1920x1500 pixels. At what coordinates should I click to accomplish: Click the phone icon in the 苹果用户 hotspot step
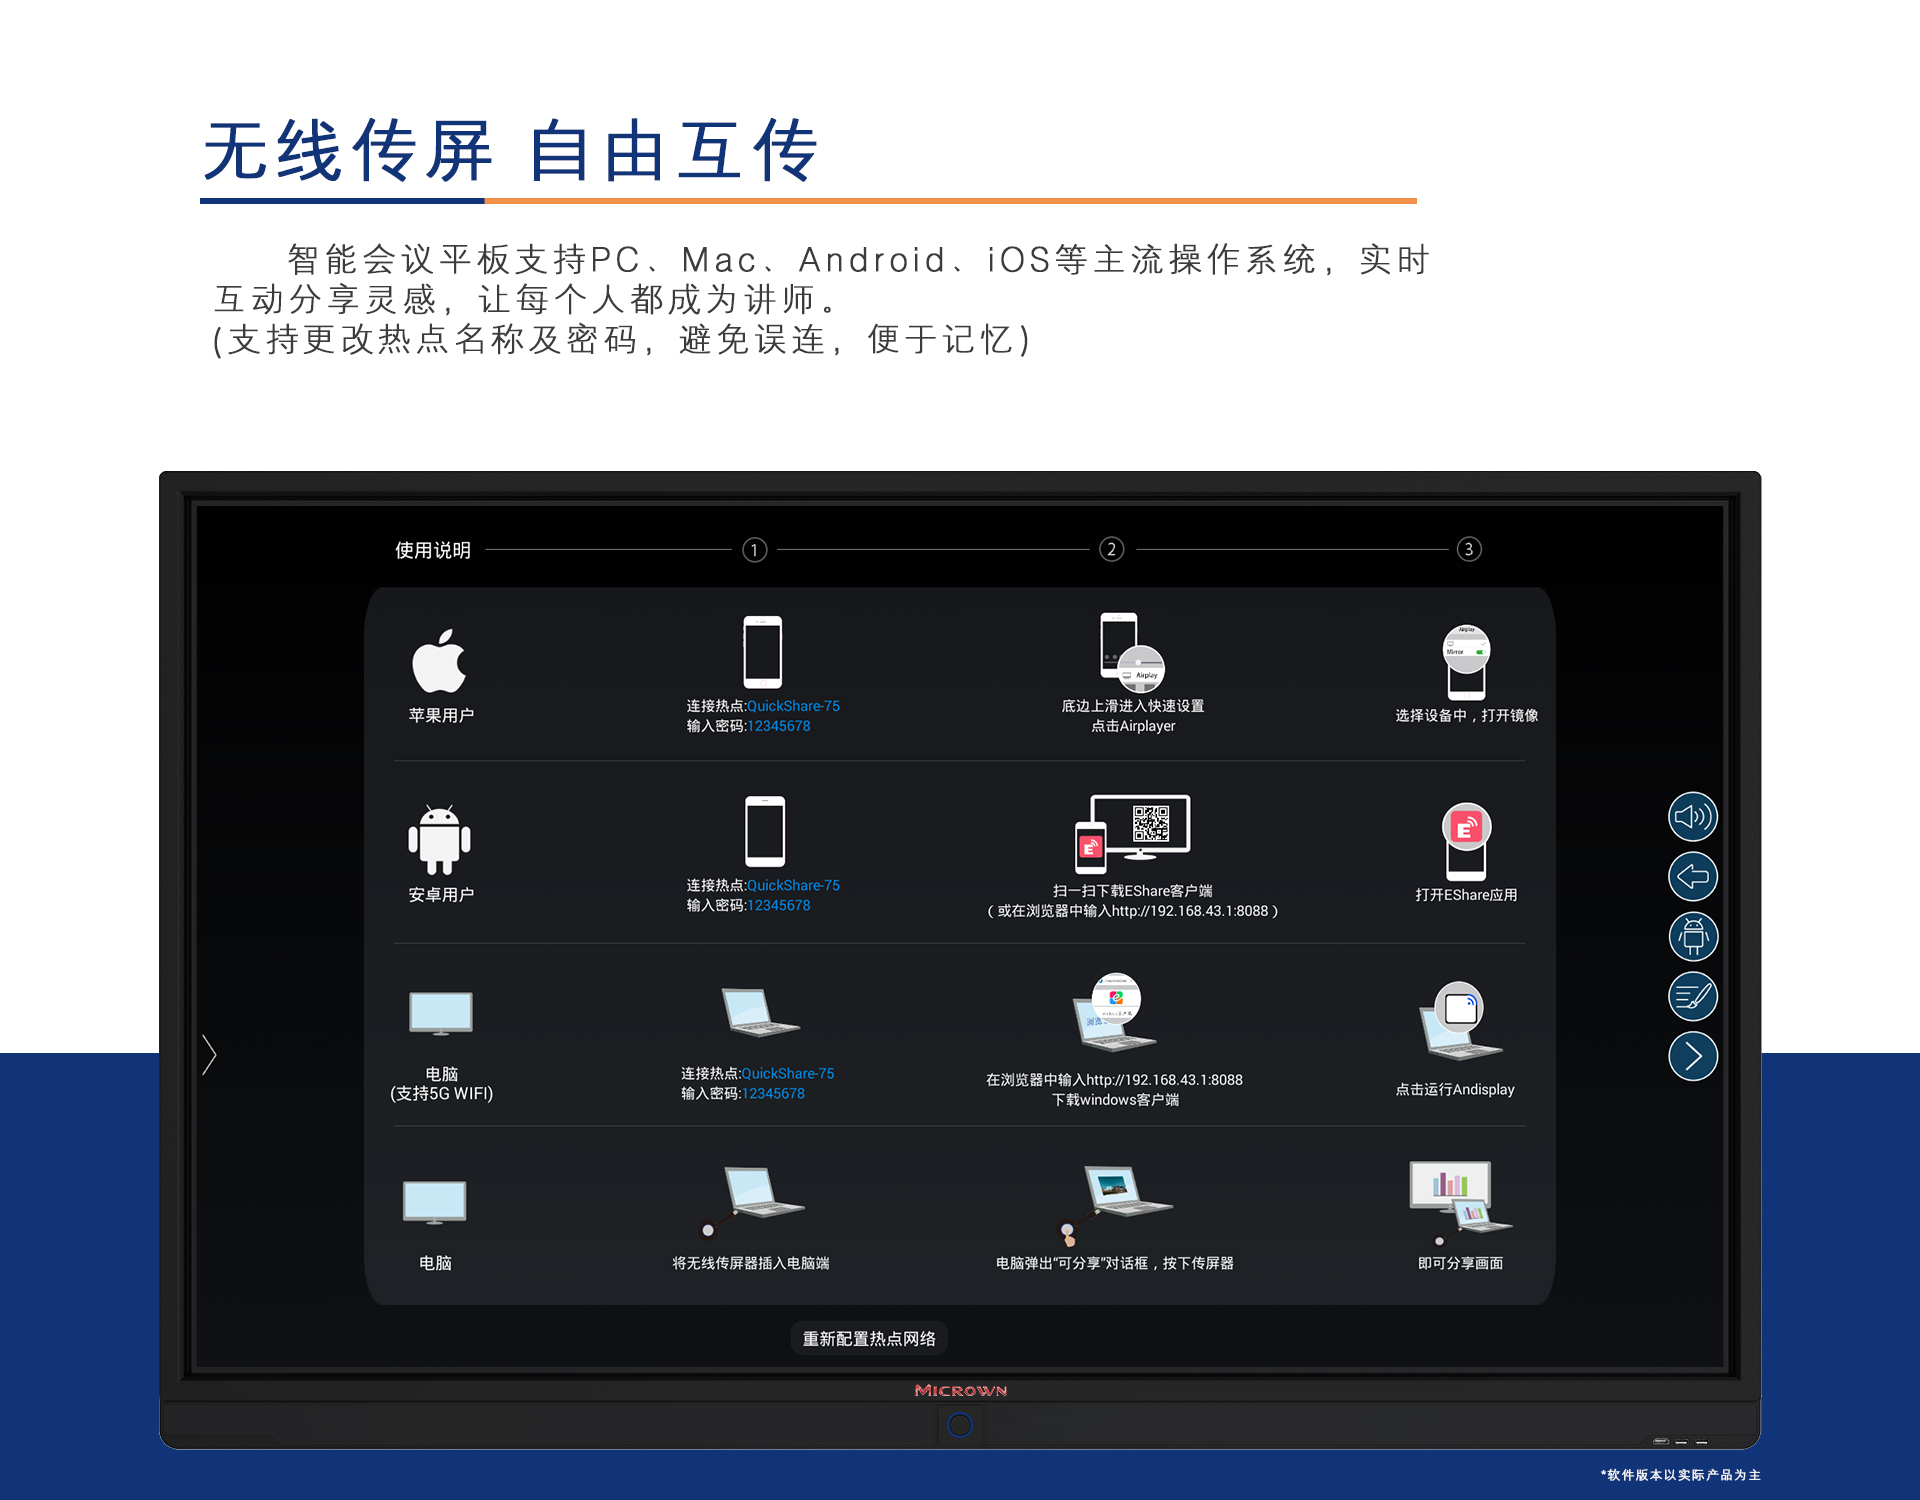[x=762, y=652]
